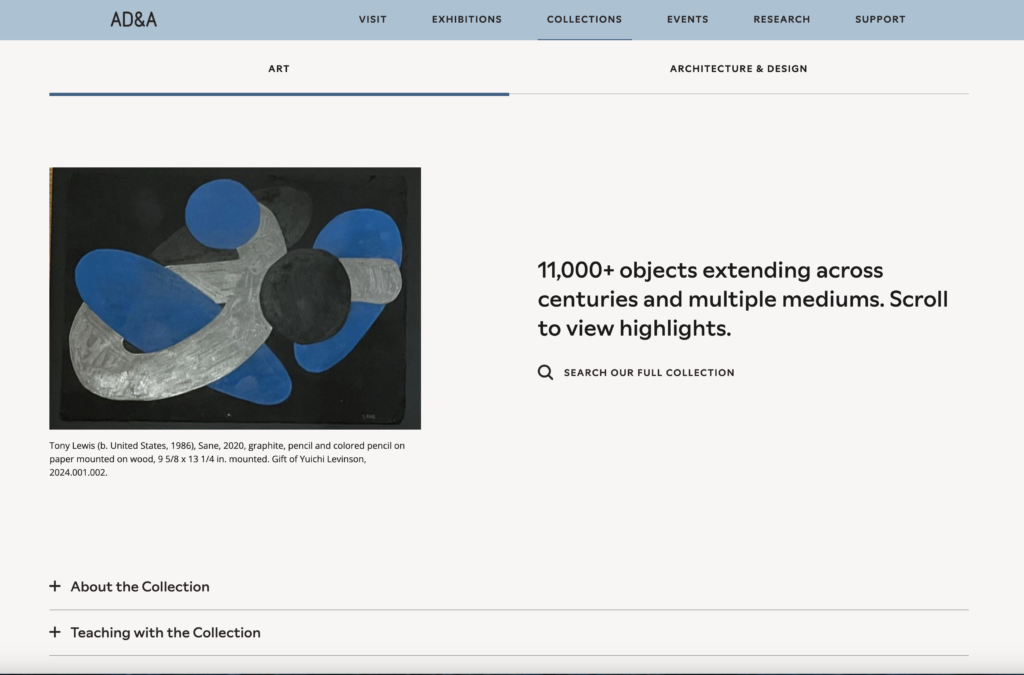
Task: Switch to the Architecture & Design tab
Action: coord(738,69)
